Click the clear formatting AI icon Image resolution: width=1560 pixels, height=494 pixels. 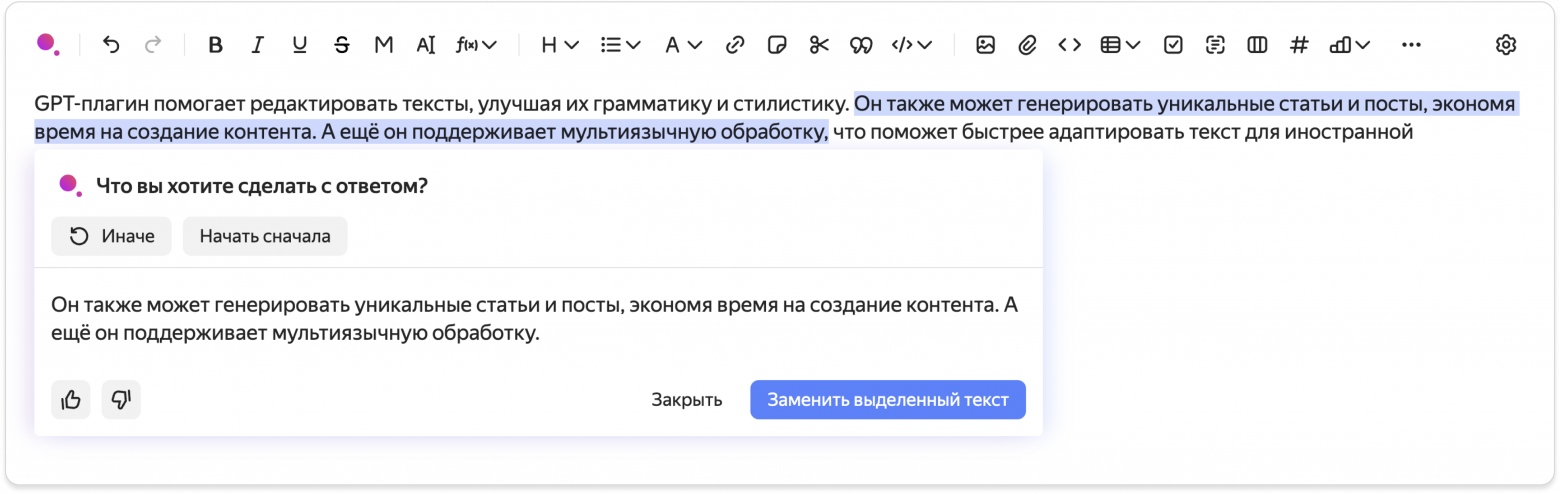click(426, 44)
